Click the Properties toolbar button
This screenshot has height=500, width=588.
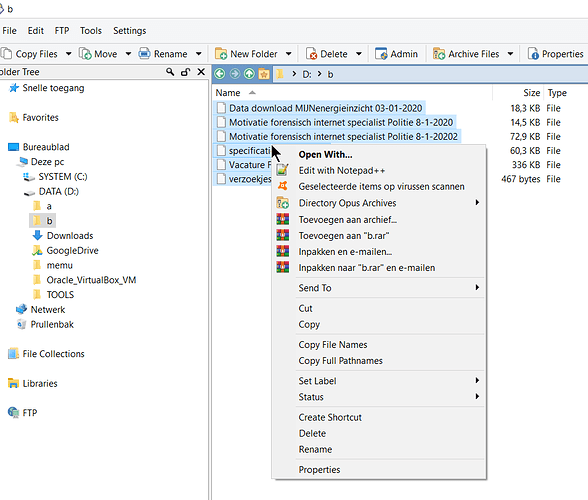tap(556, 54)
